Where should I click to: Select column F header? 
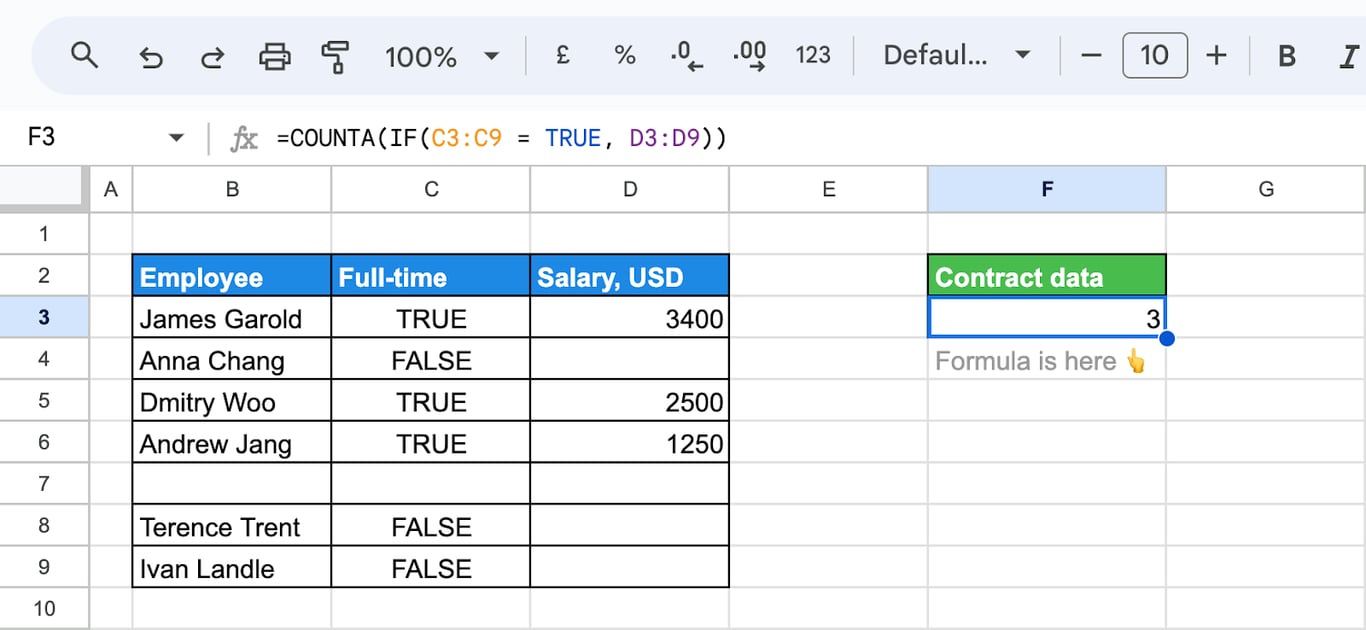[1047, 189]
